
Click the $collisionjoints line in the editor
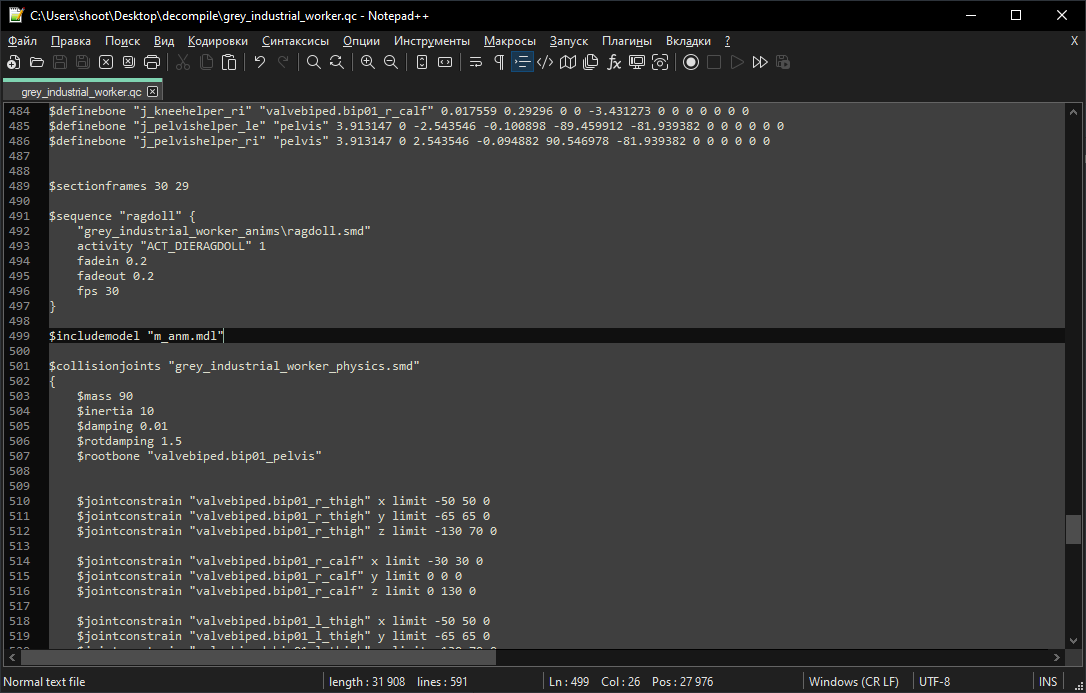click(234, 366)
